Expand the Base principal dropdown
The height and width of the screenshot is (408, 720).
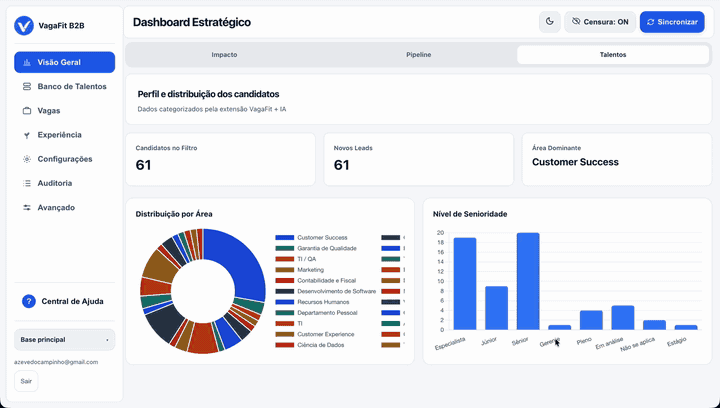coord(65,340)
